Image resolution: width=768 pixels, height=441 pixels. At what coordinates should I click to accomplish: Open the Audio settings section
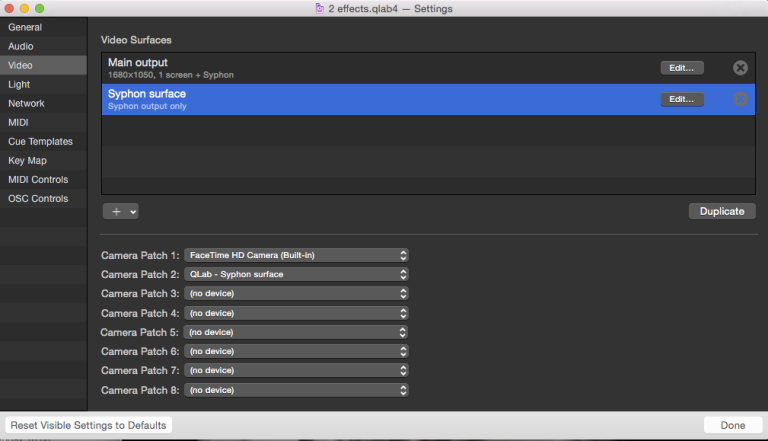tap(21, 46)
